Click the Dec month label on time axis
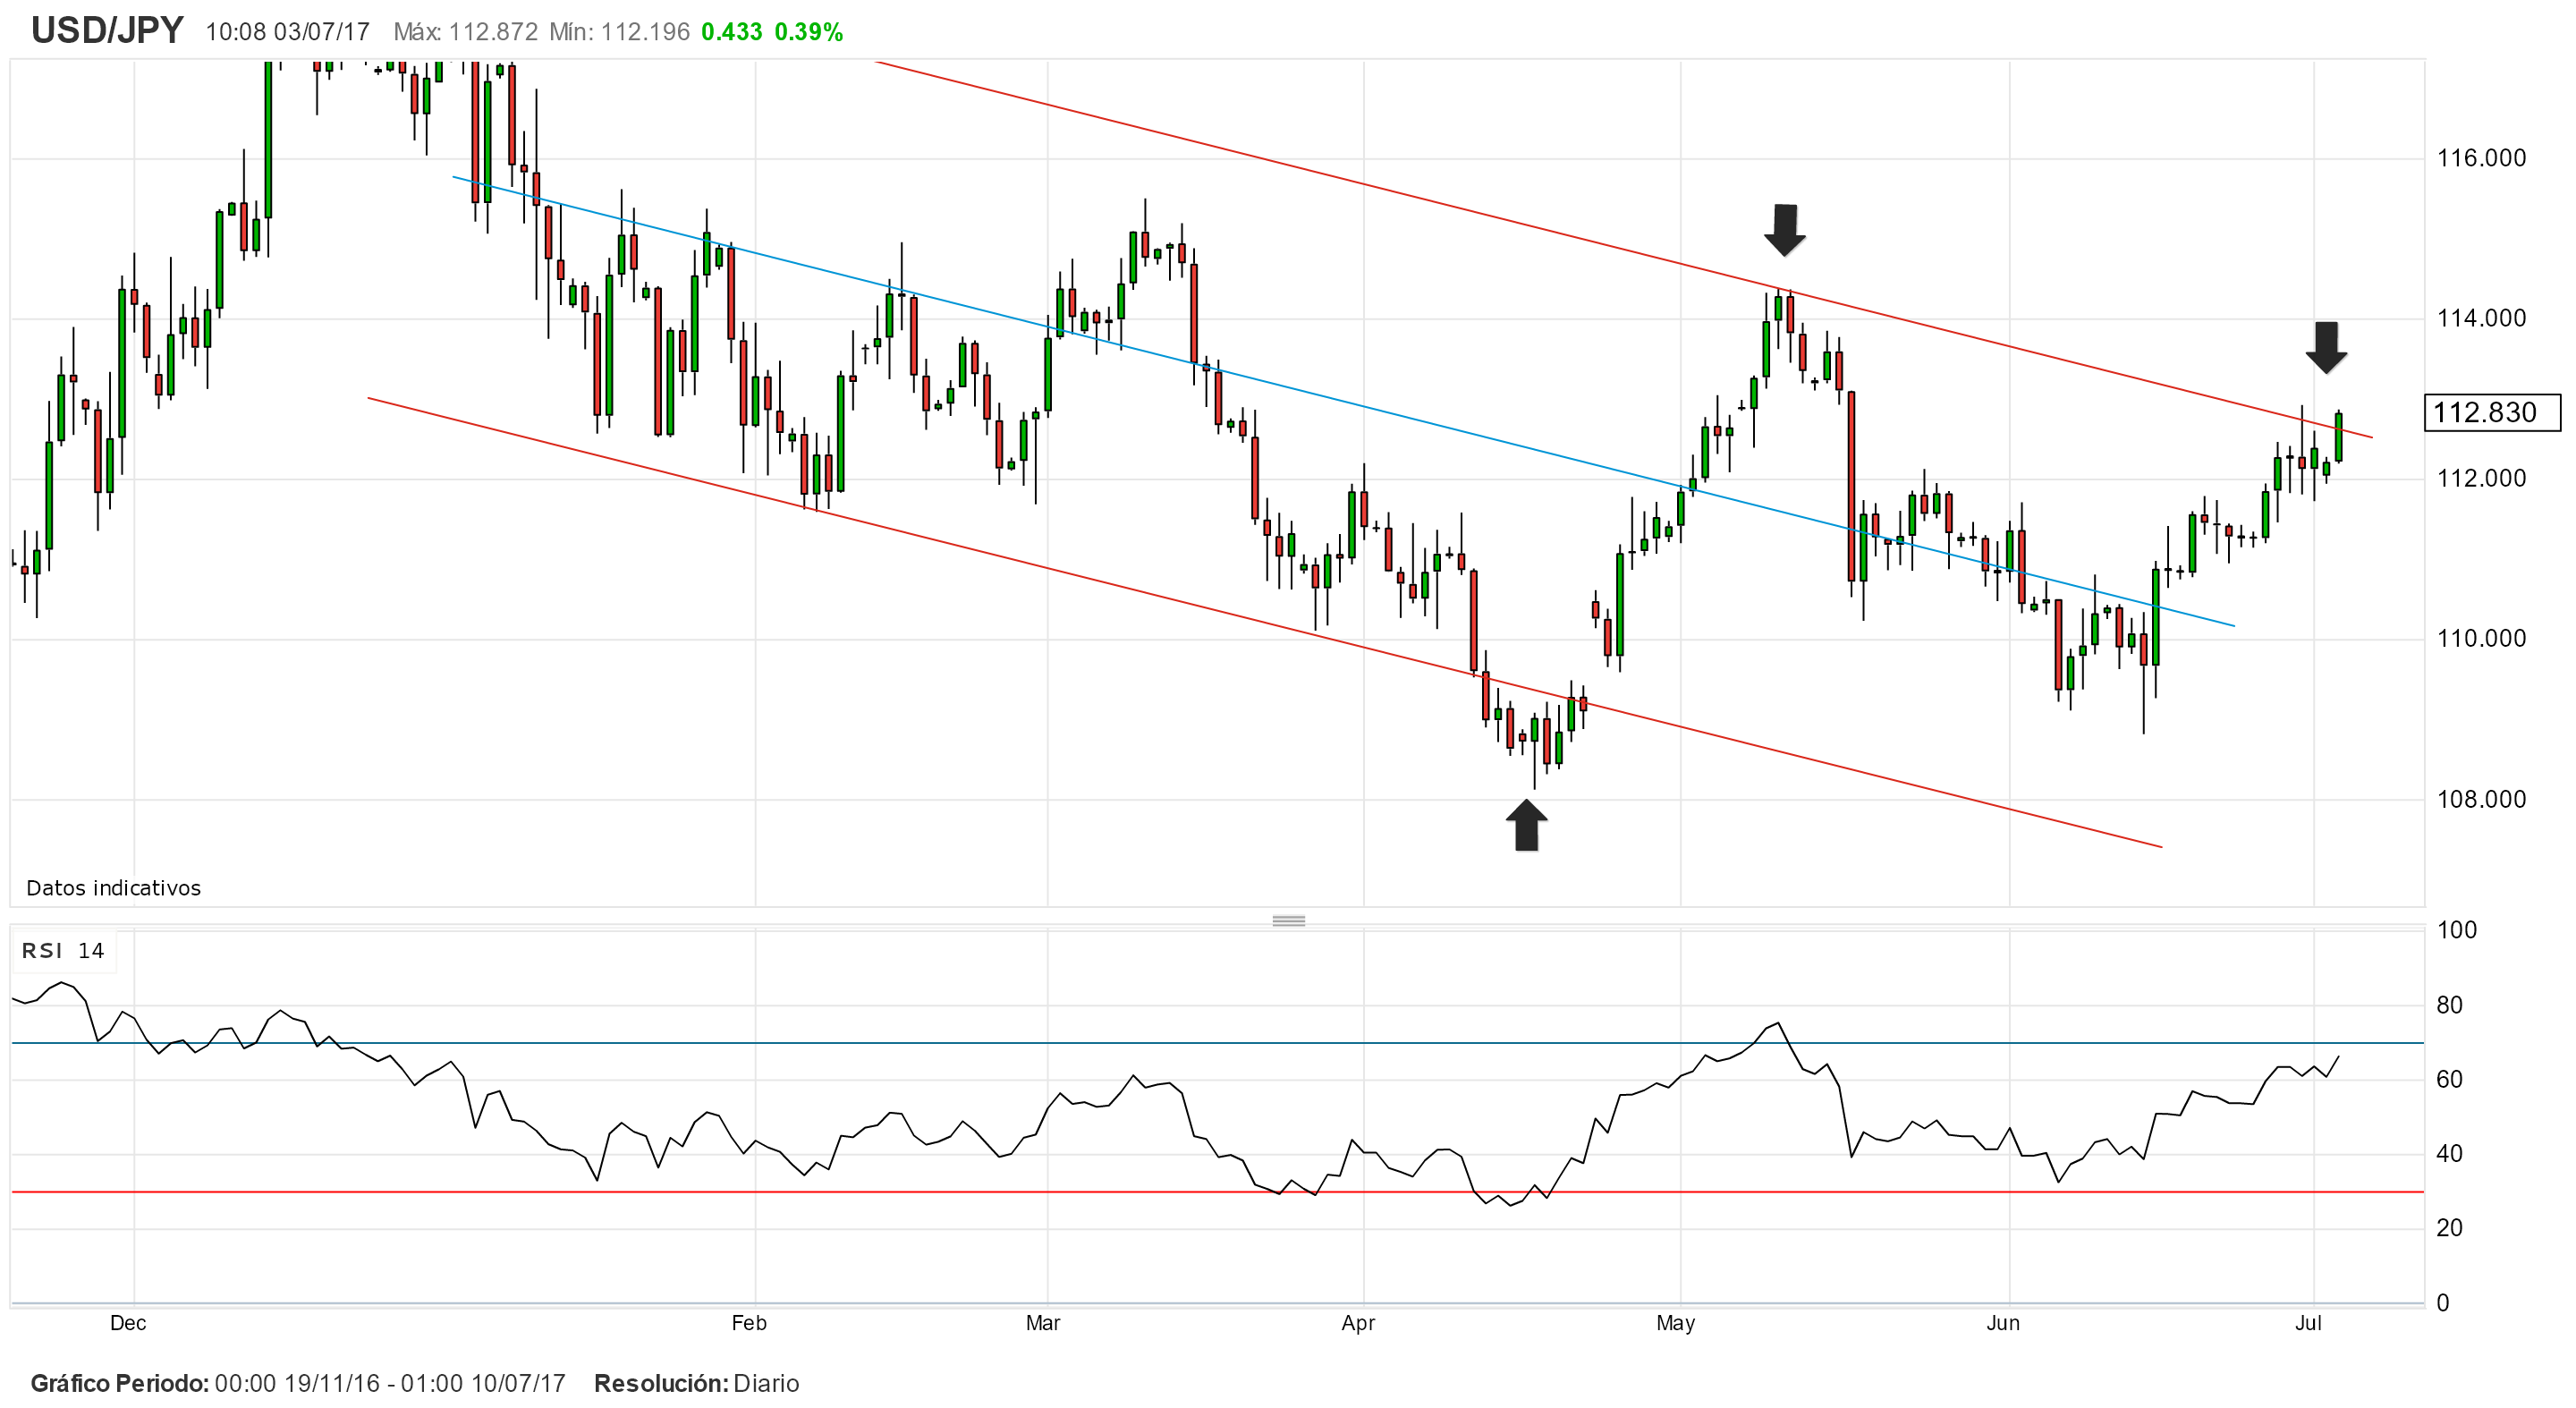Image resolution: width=2576 pixels, height=1408 pixels. [x=128, y=1323]
